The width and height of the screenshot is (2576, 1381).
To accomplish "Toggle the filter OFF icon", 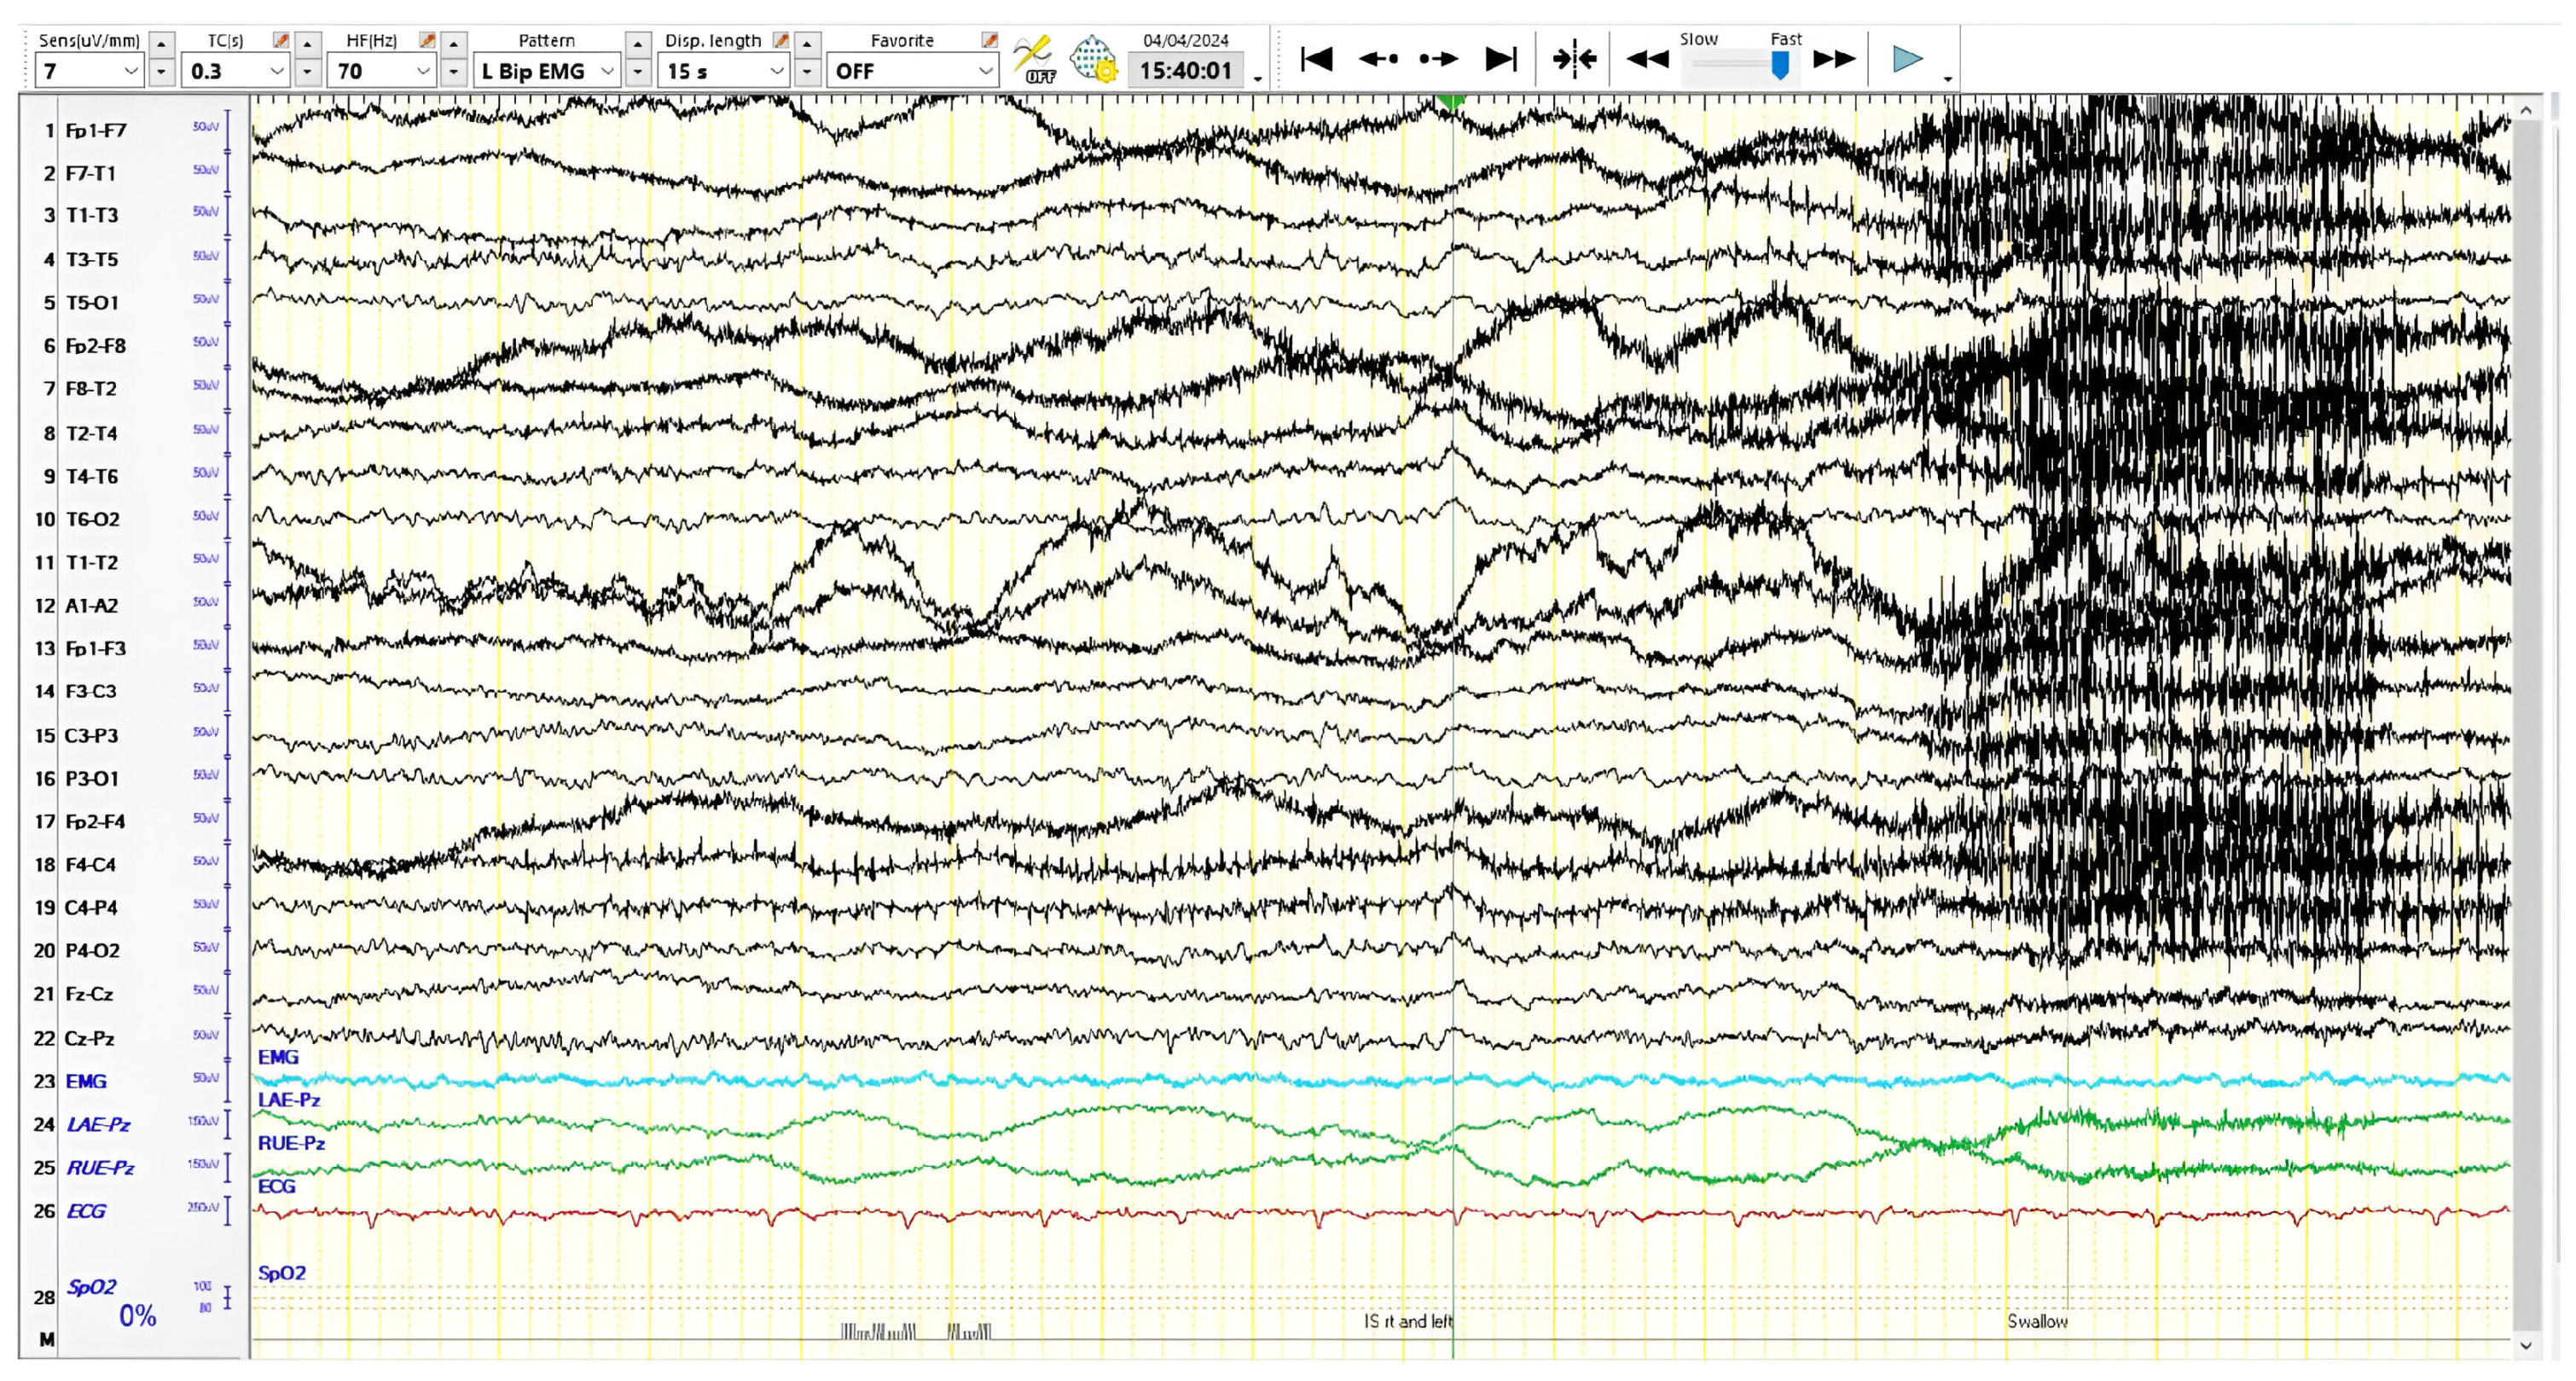I will click(x=1034, y=59).
